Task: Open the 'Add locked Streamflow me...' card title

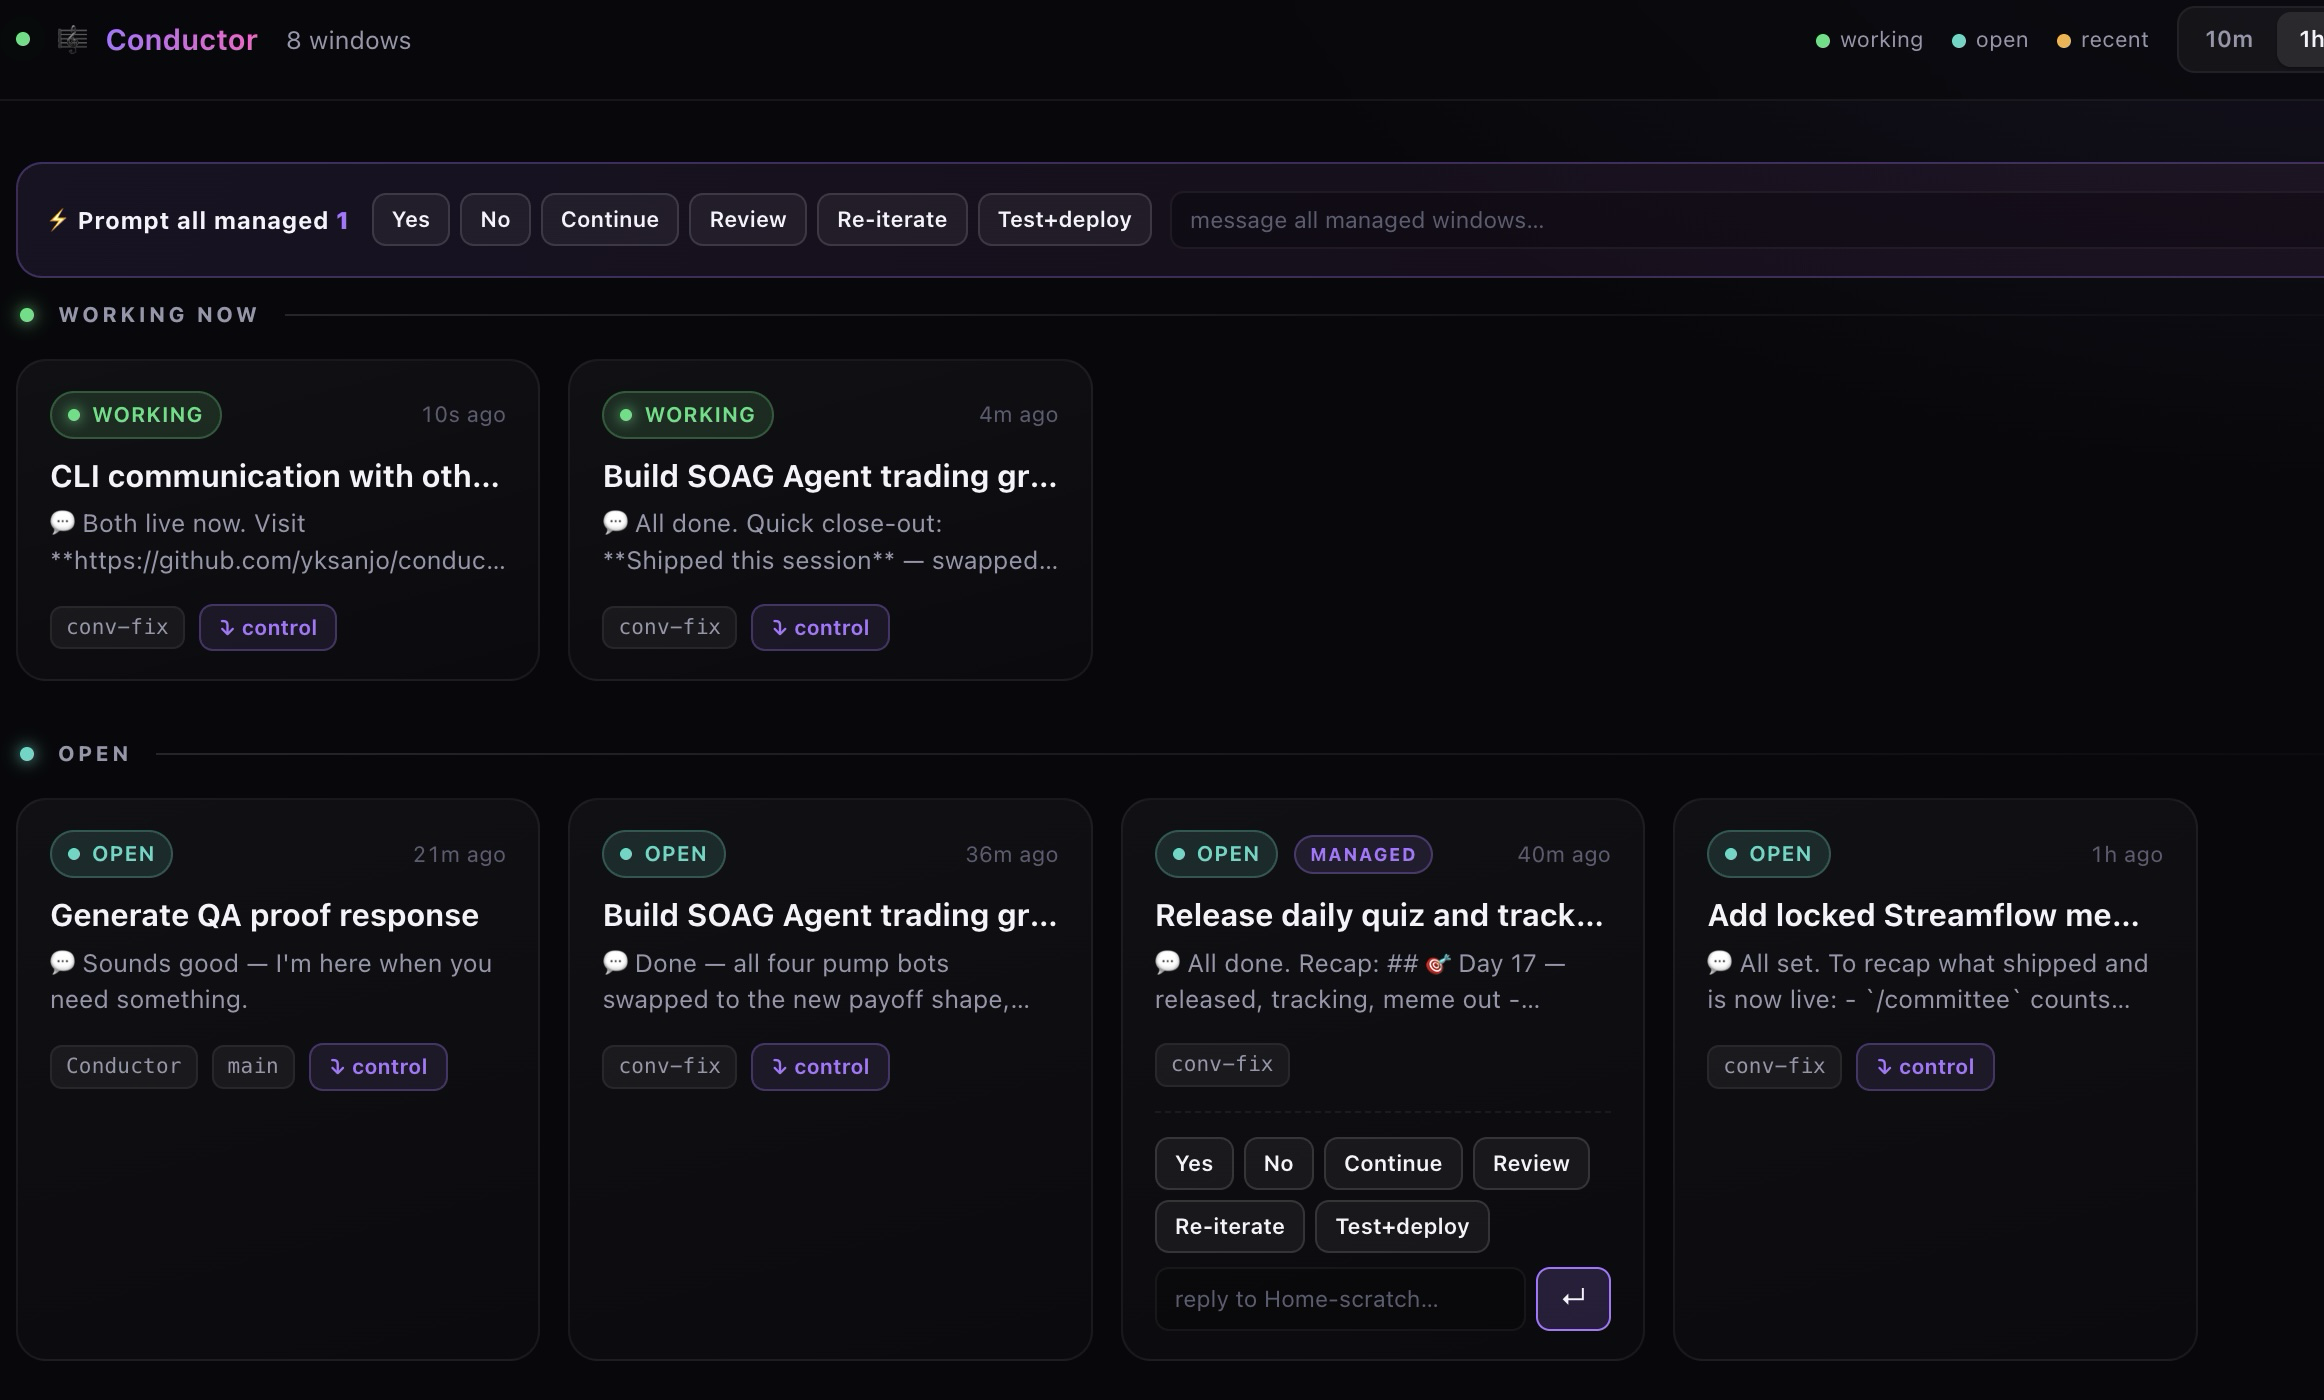Action: point(1924,915)
